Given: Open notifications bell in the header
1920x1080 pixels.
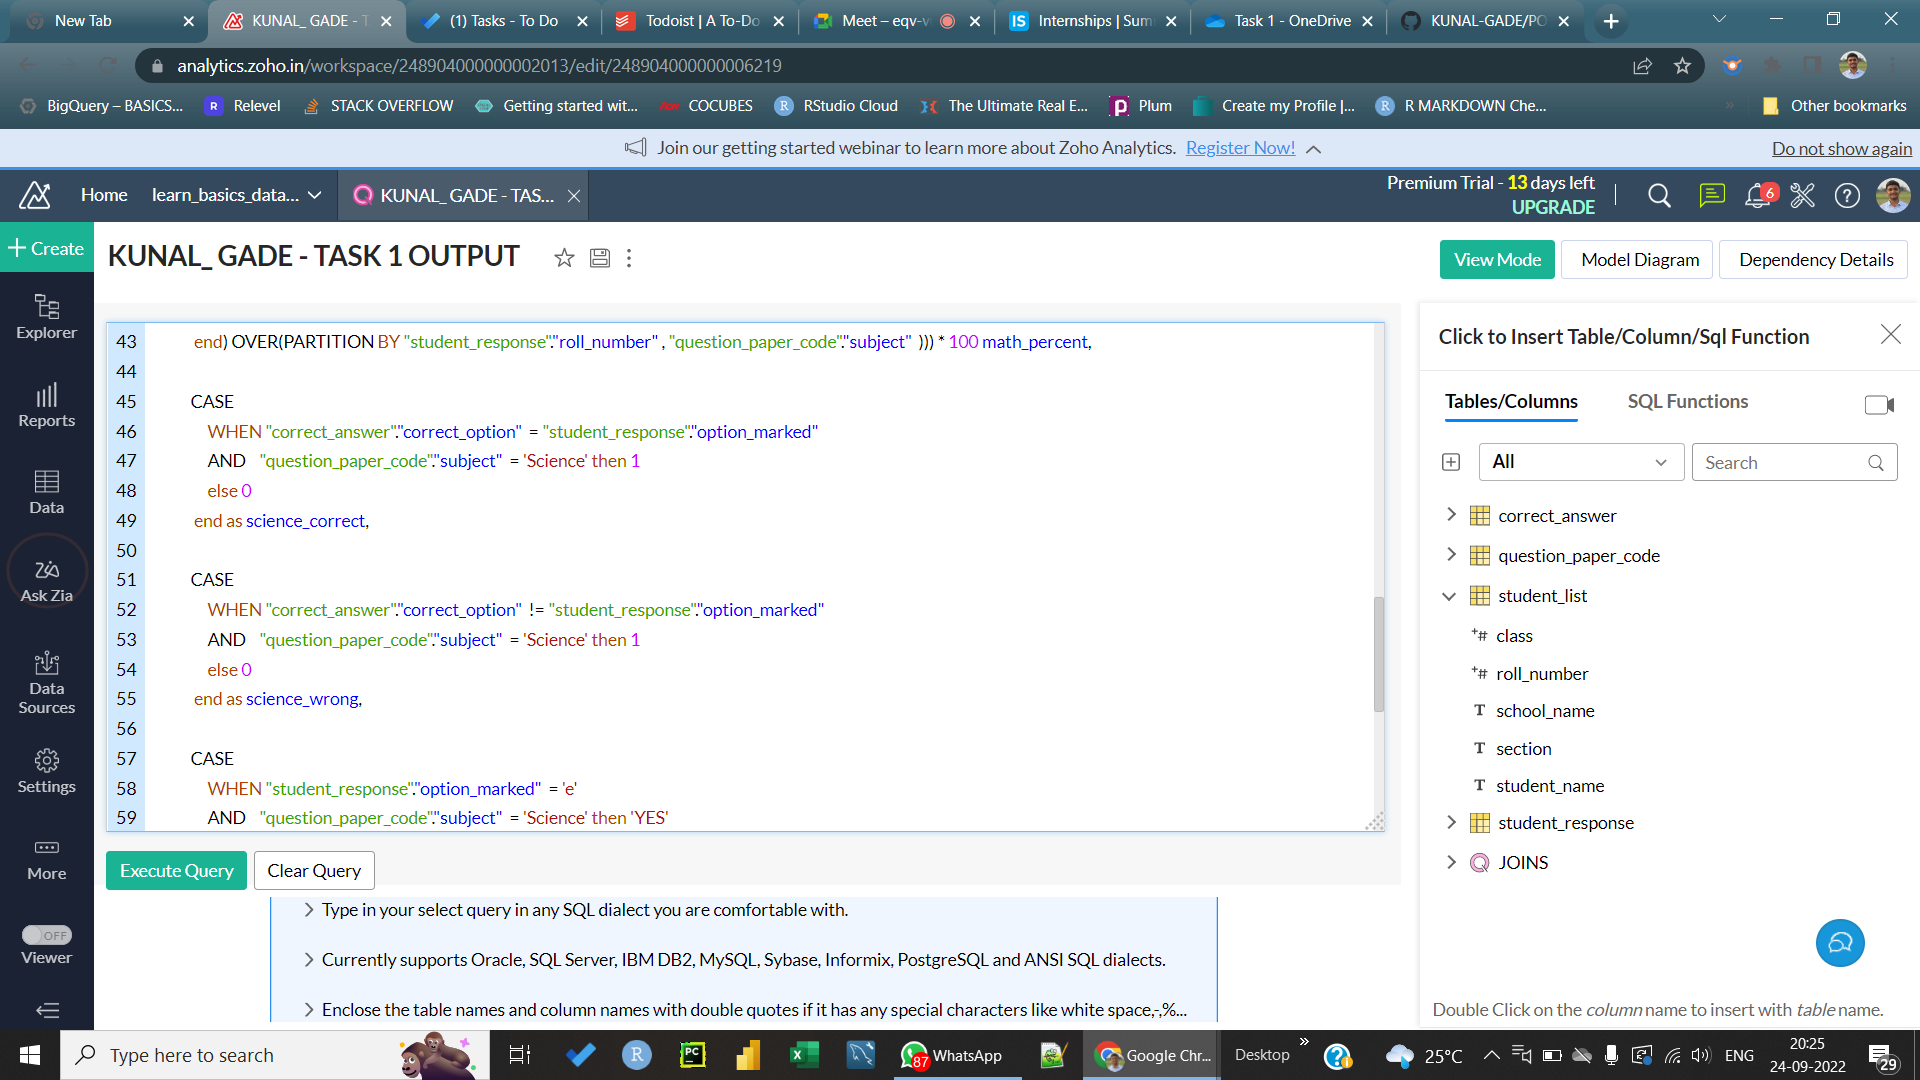Looking at the screenshot, I should 1757,196.
